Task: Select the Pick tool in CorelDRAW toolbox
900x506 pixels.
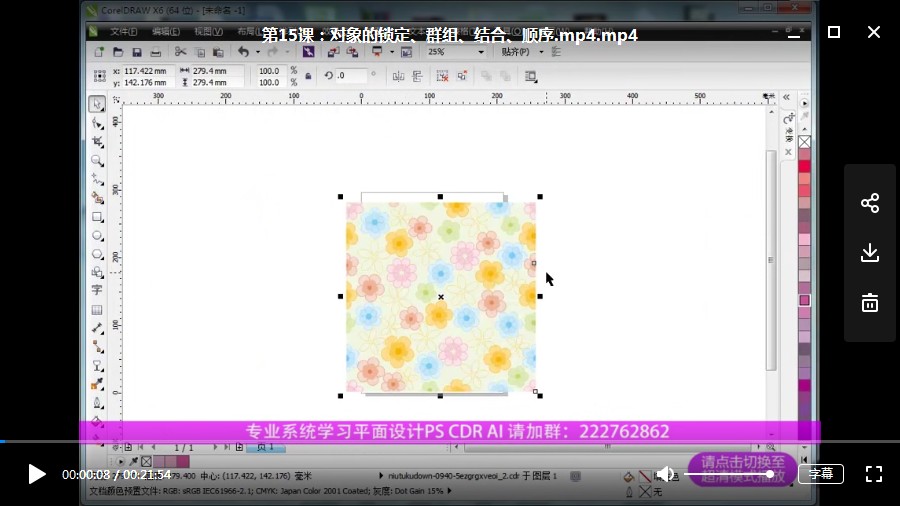Action: (x=97, y=104)
